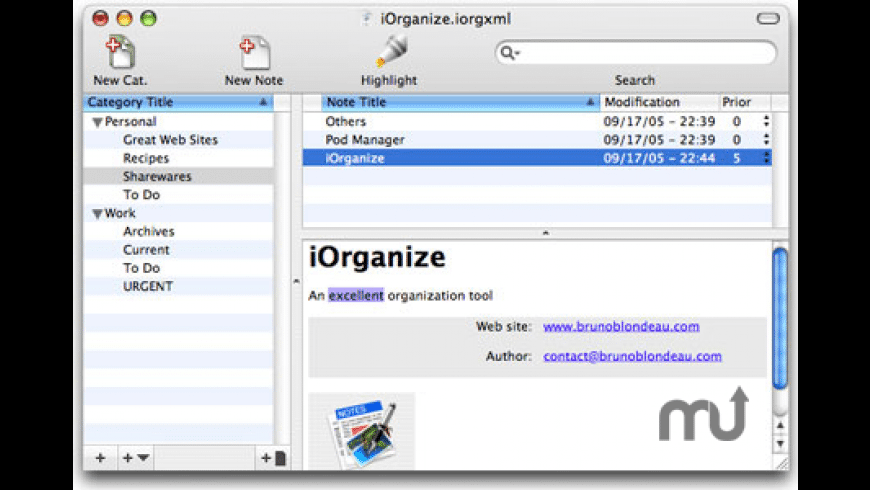Click the window title document icon
The image size is (870, 490).
tap(366, 19)
